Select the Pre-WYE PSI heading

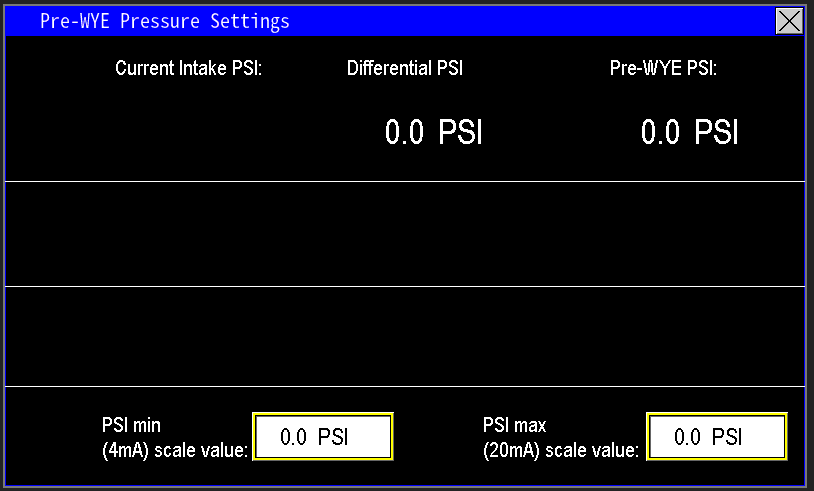663,69
